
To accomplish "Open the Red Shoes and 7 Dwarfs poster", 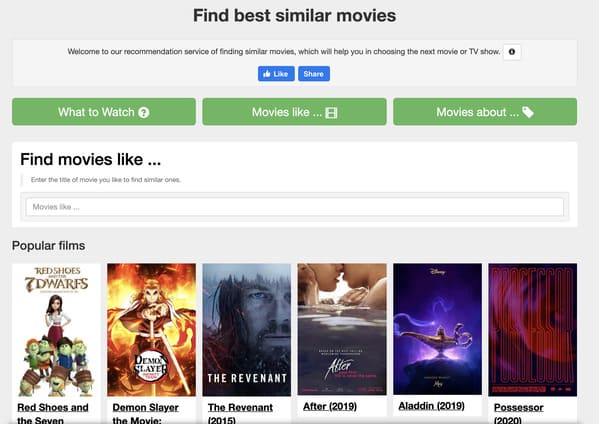I will (x=56, y=330).
